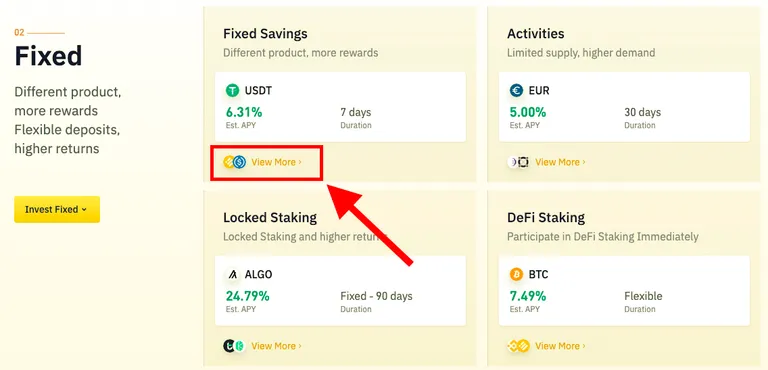This screenshot has width=768, height=370.
Task: Click the Fixed Savings heading
Action: point(265,33)
